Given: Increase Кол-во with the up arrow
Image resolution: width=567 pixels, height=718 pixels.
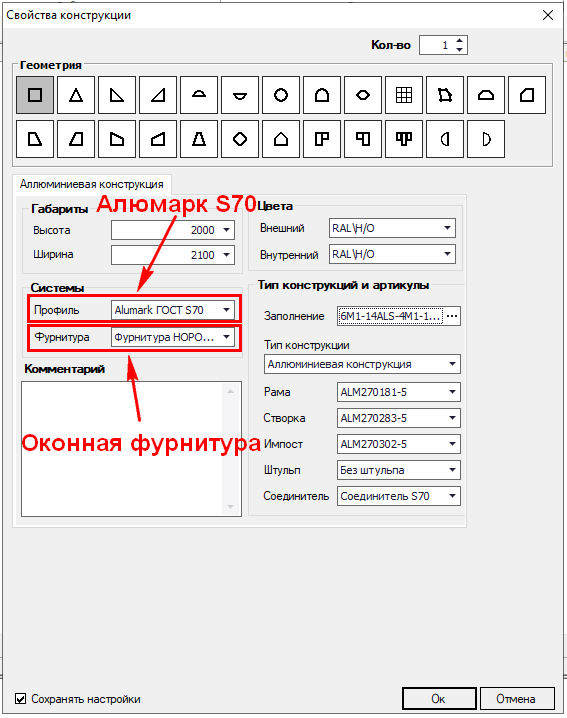Looking at the screenshot, I should pos(460,41).
